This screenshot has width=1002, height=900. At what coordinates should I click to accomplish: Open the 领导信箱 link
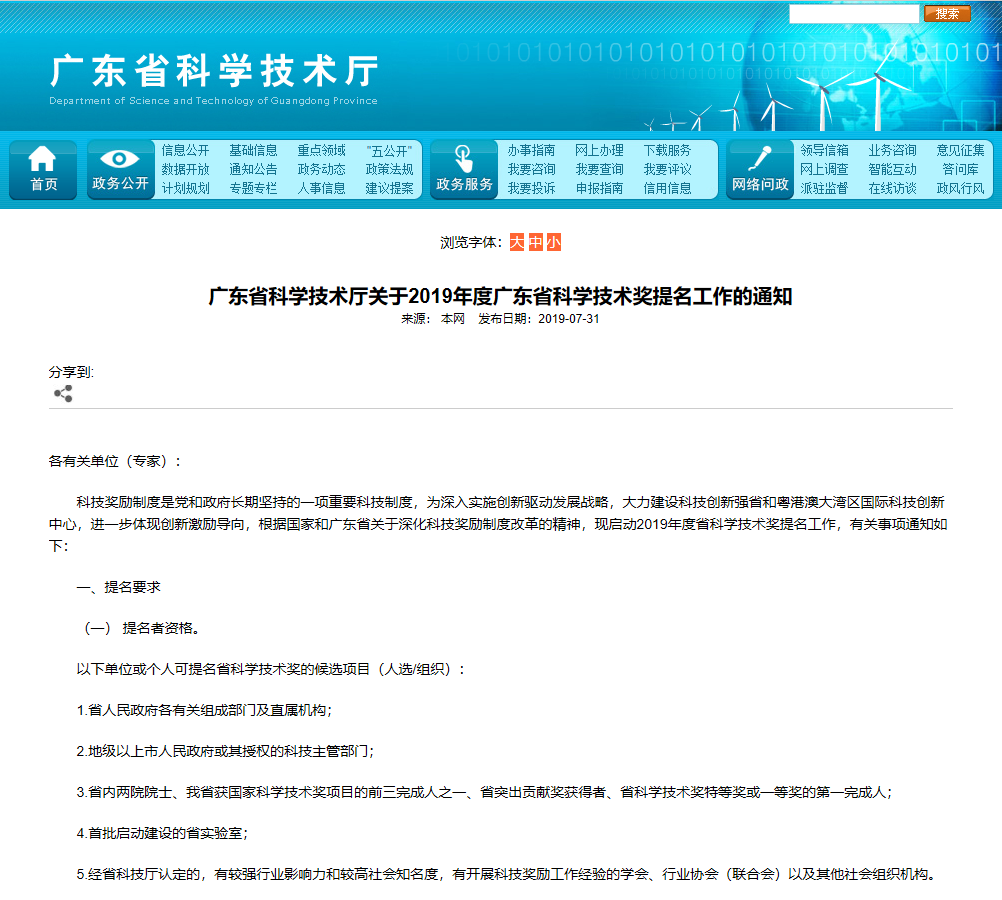click(824, 150)
